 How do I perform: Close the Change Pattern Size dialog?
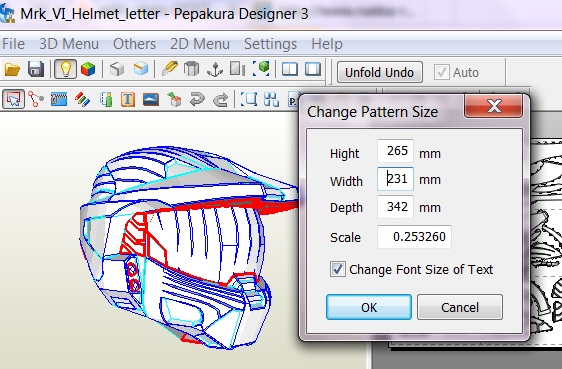pos(494,106)
